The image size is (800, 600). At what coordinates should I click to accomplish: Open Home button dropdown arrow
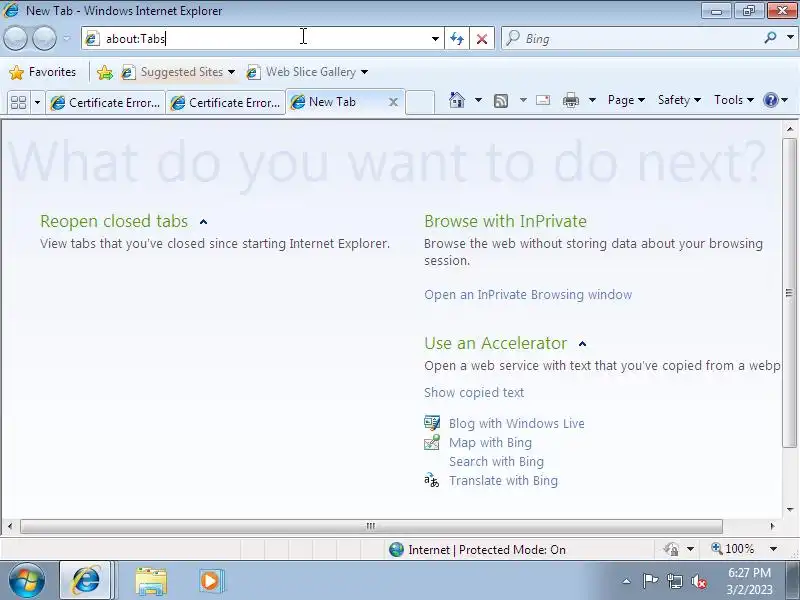478,100
